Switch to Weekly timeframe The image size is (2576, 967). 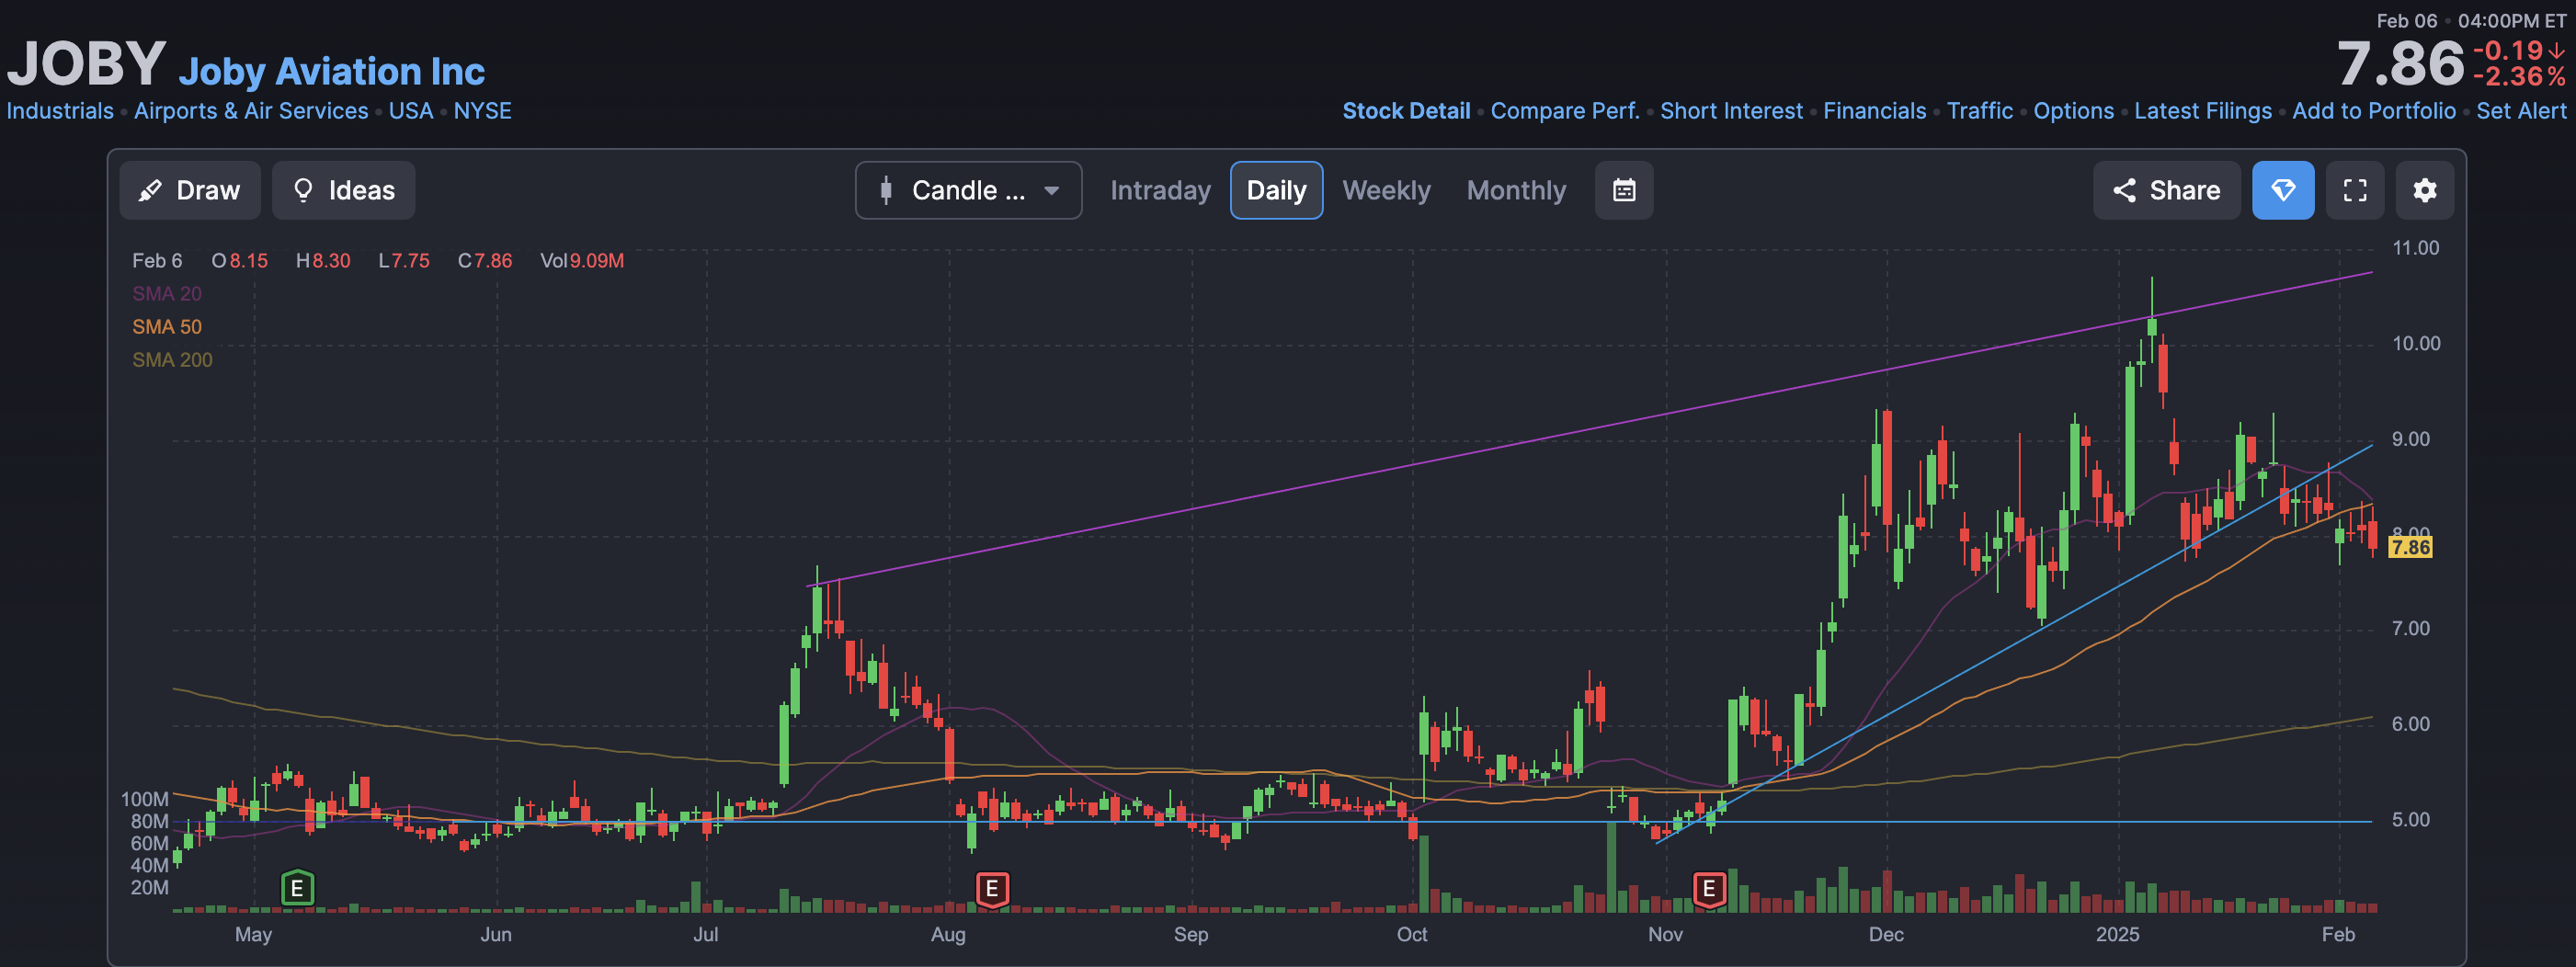coord(1386,190)
